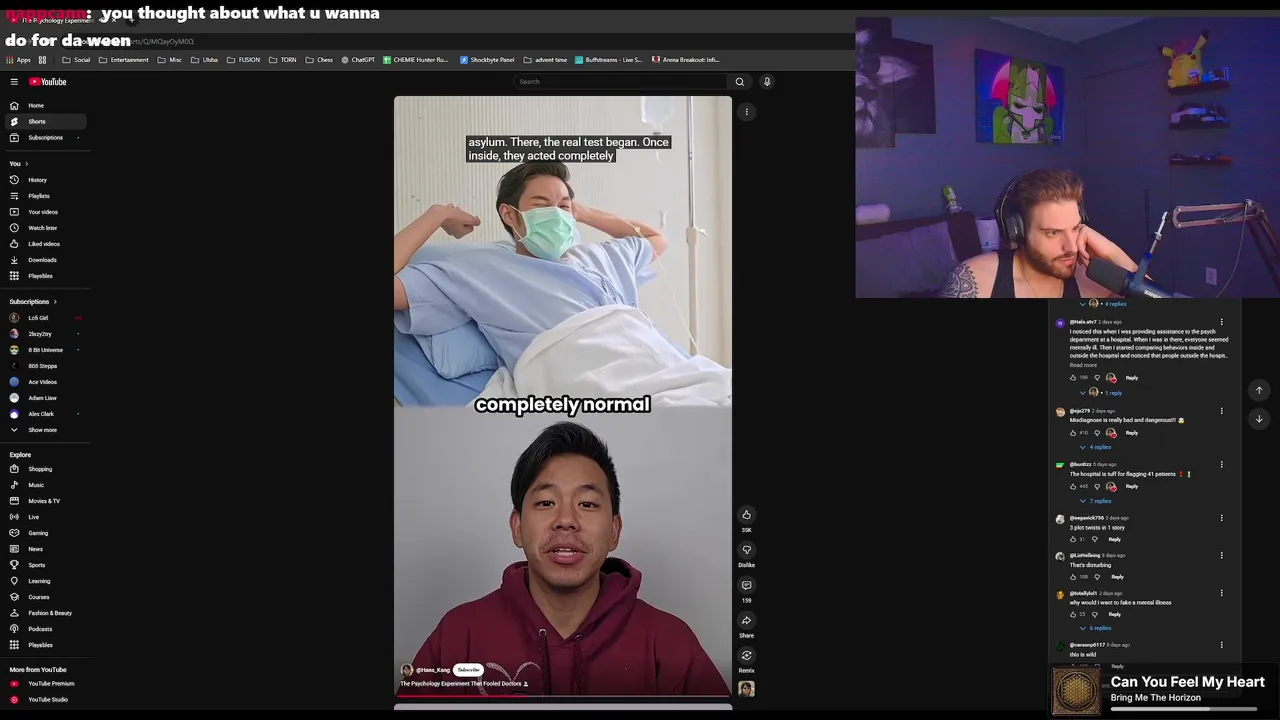This screenshot has width=1280, height=720.
Task: Reply to the @Halo.atv7 comment
Action: click(1131, 378)
